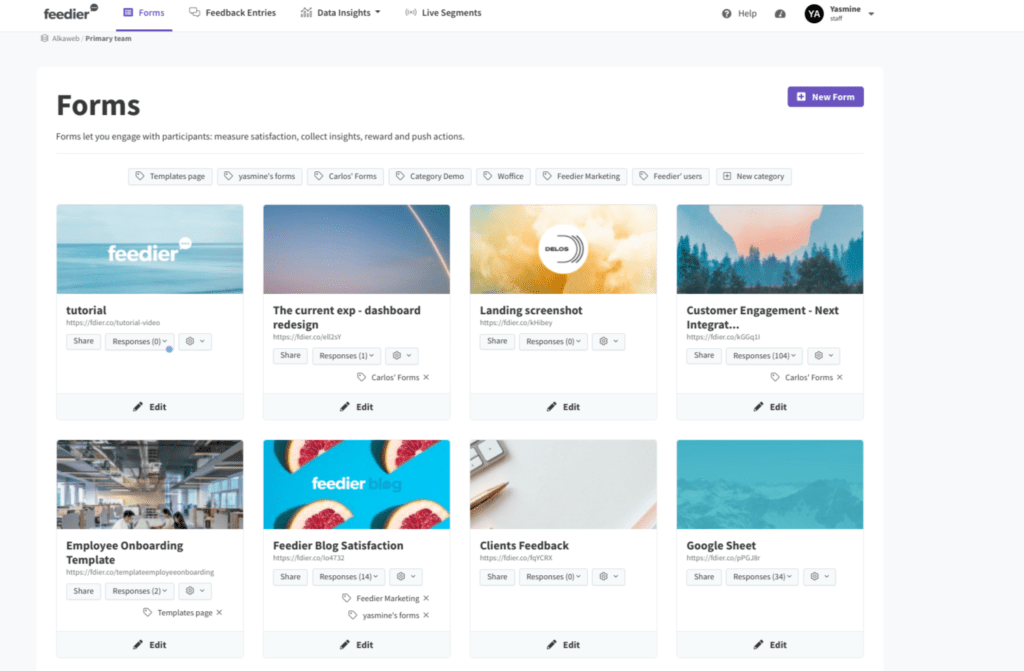
Task: Open settings gear for Landing screenshot
Action: pos(609,341)
